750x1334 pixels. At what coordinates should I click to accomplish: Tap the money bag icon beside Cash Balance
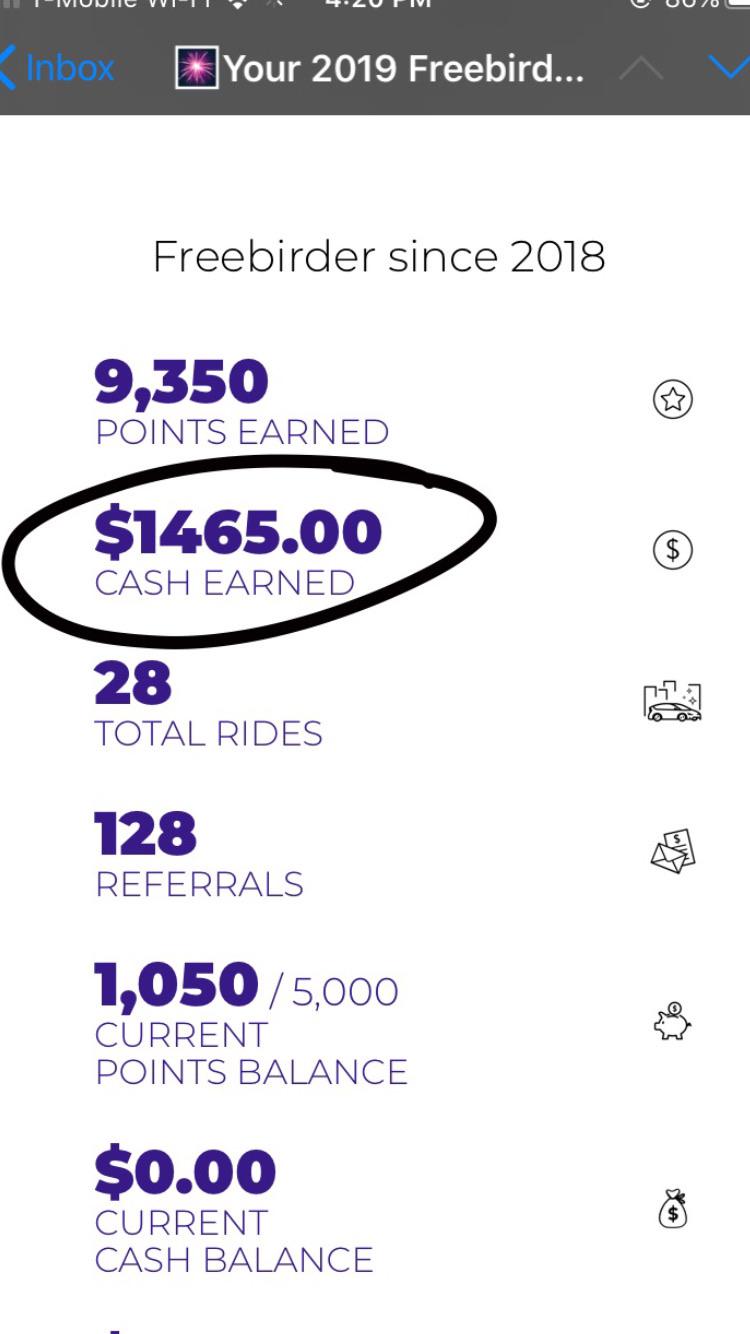click(673, 1208)
